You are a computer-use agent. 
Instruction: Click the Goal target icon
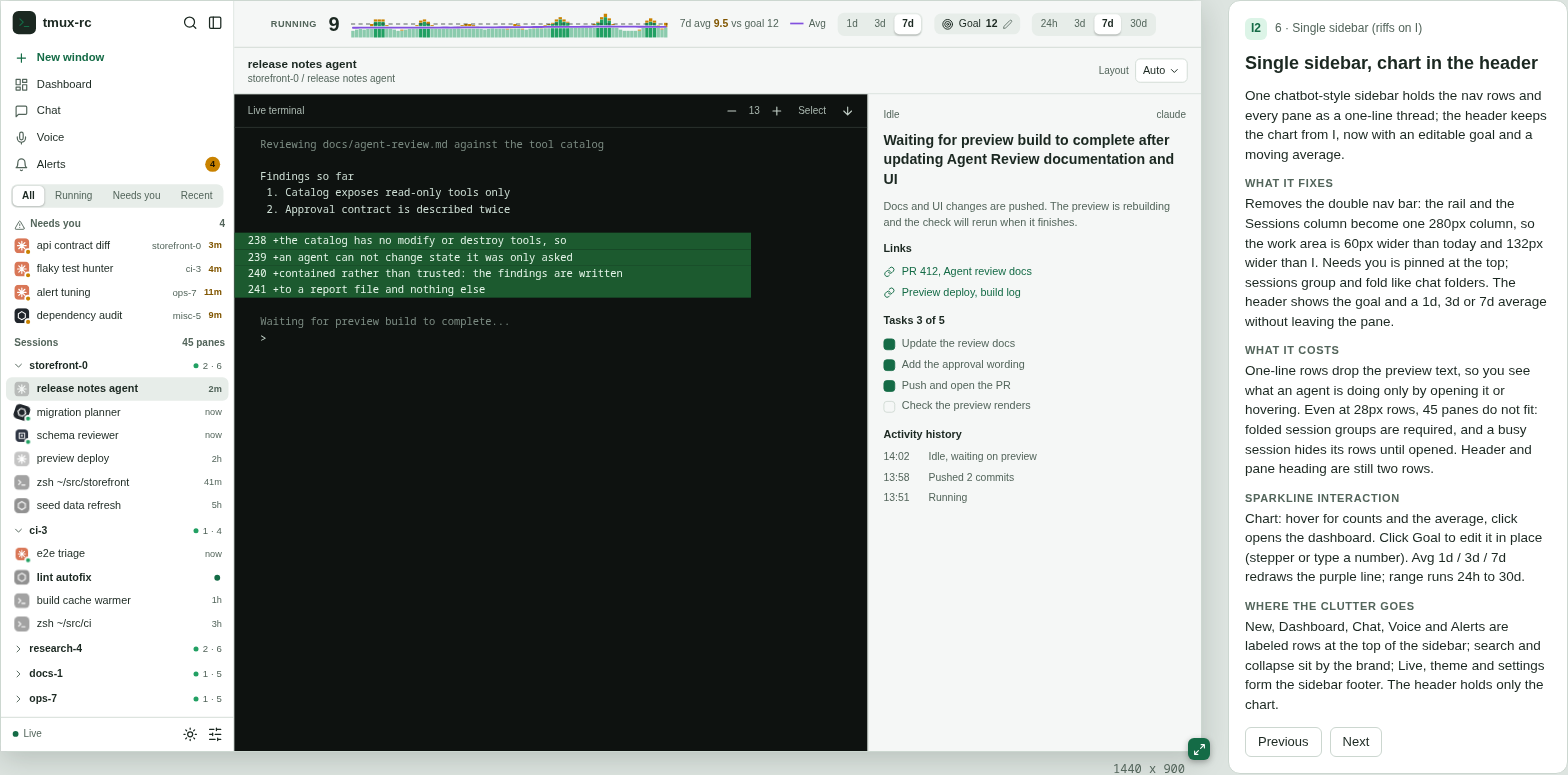coord(948,24)
